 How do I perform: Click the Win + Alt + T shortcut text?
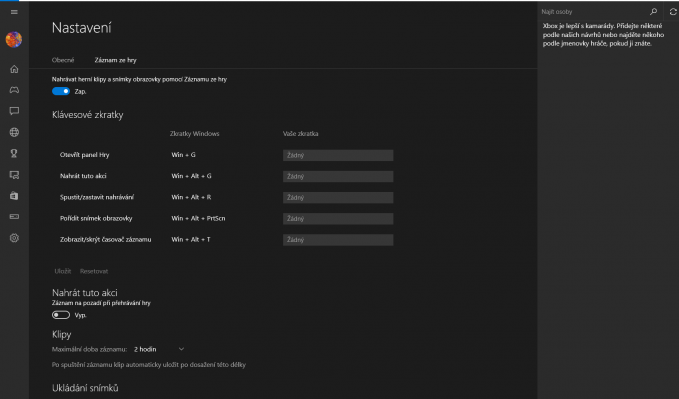tap(191, 239)
